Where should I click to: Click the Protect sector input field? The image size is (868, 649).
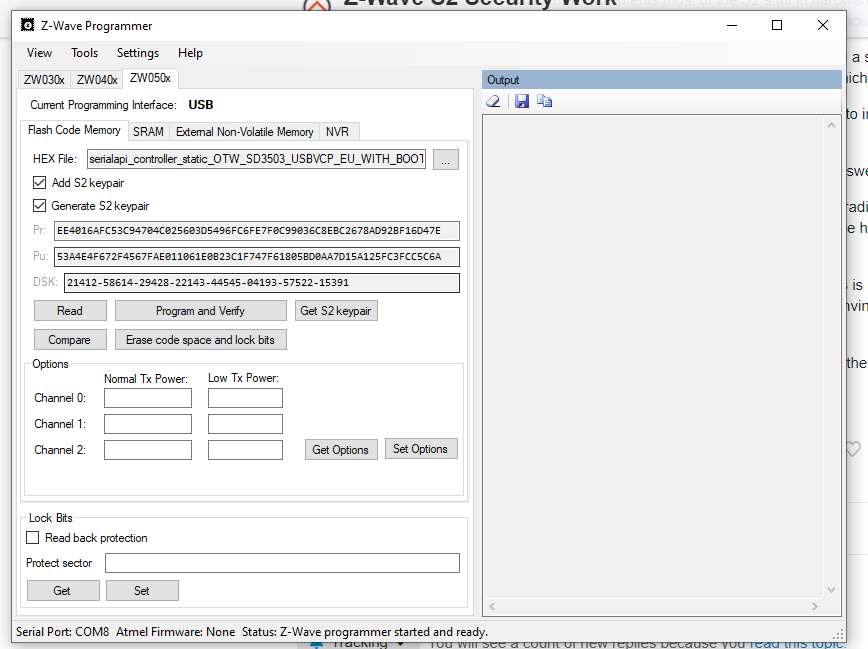point(282,563)
